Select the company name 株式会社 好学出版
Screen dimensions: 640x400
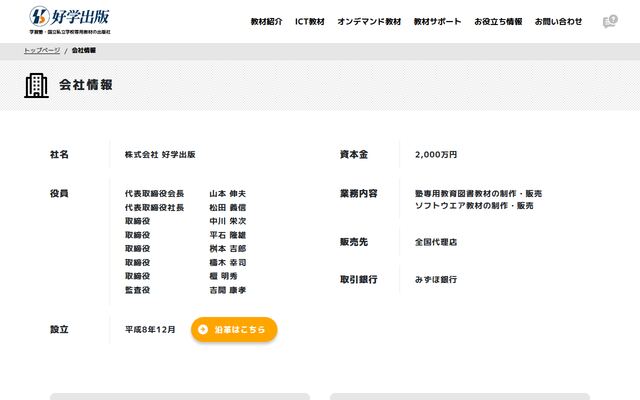(160, 155)
